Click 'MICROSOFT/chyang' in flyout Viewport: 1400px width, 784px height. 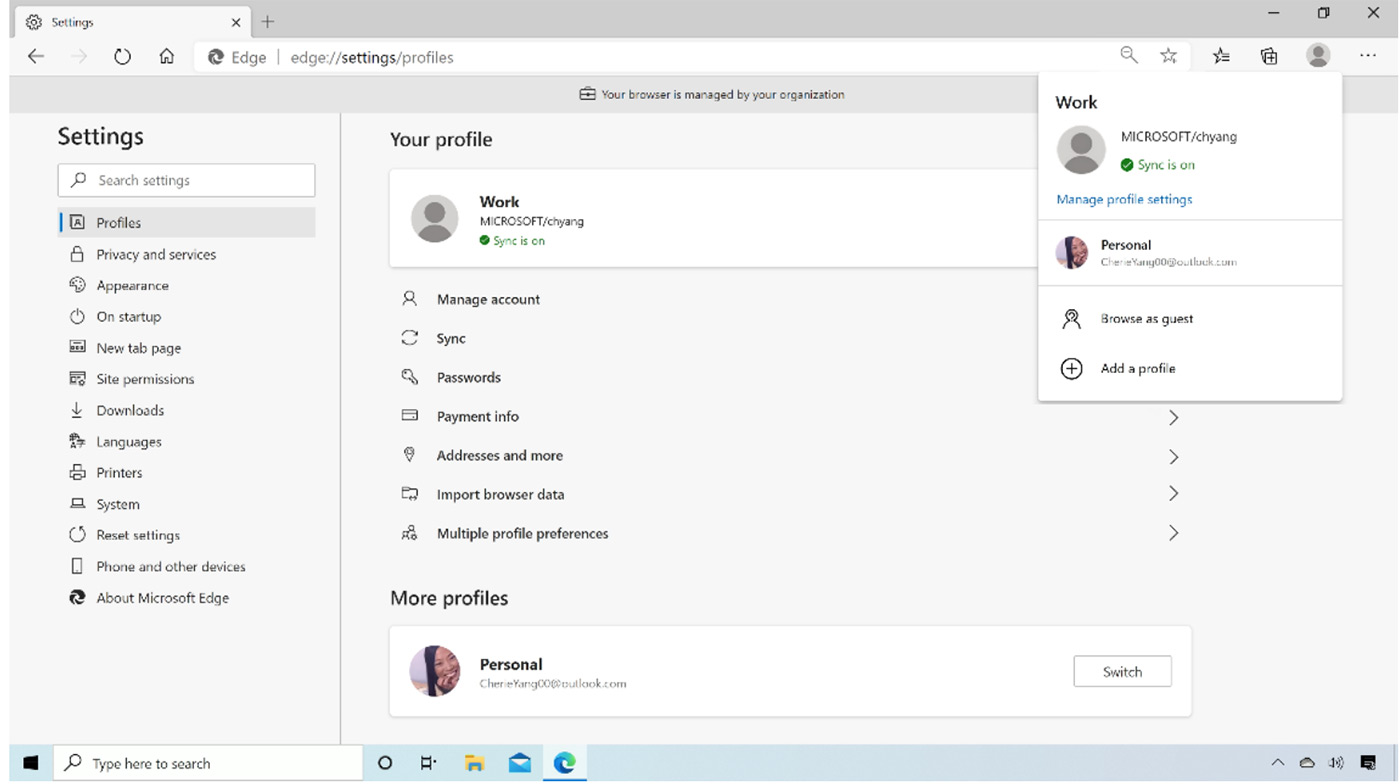pos(1178,137)
